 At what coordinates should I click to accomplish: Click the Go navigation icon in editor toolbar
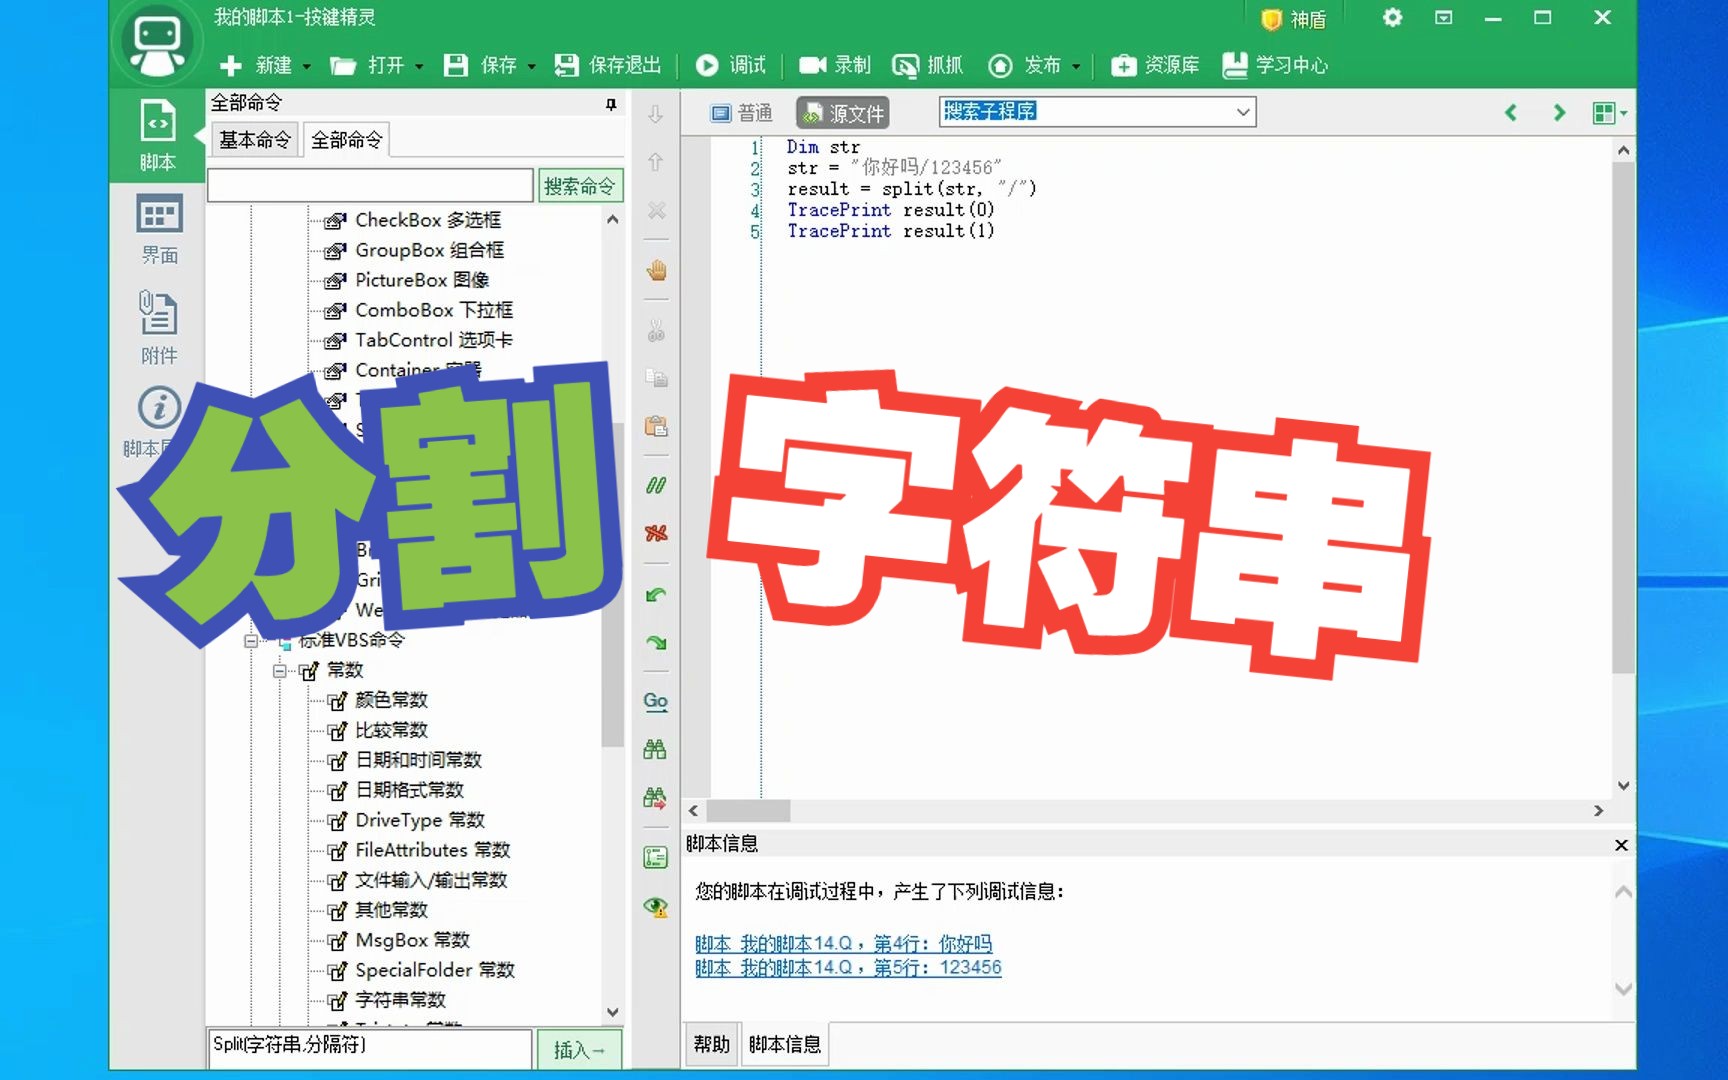[x=655, y=701]
